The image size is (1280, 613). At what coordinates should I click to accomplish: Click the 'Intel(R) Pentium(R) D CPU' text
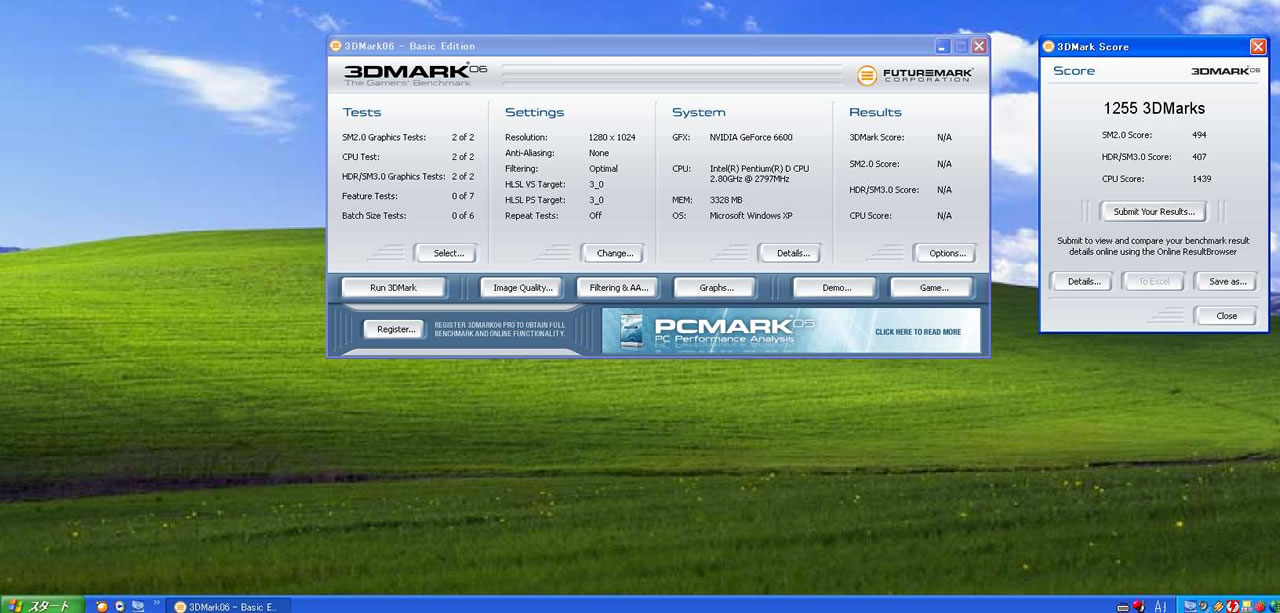(759, 169)
